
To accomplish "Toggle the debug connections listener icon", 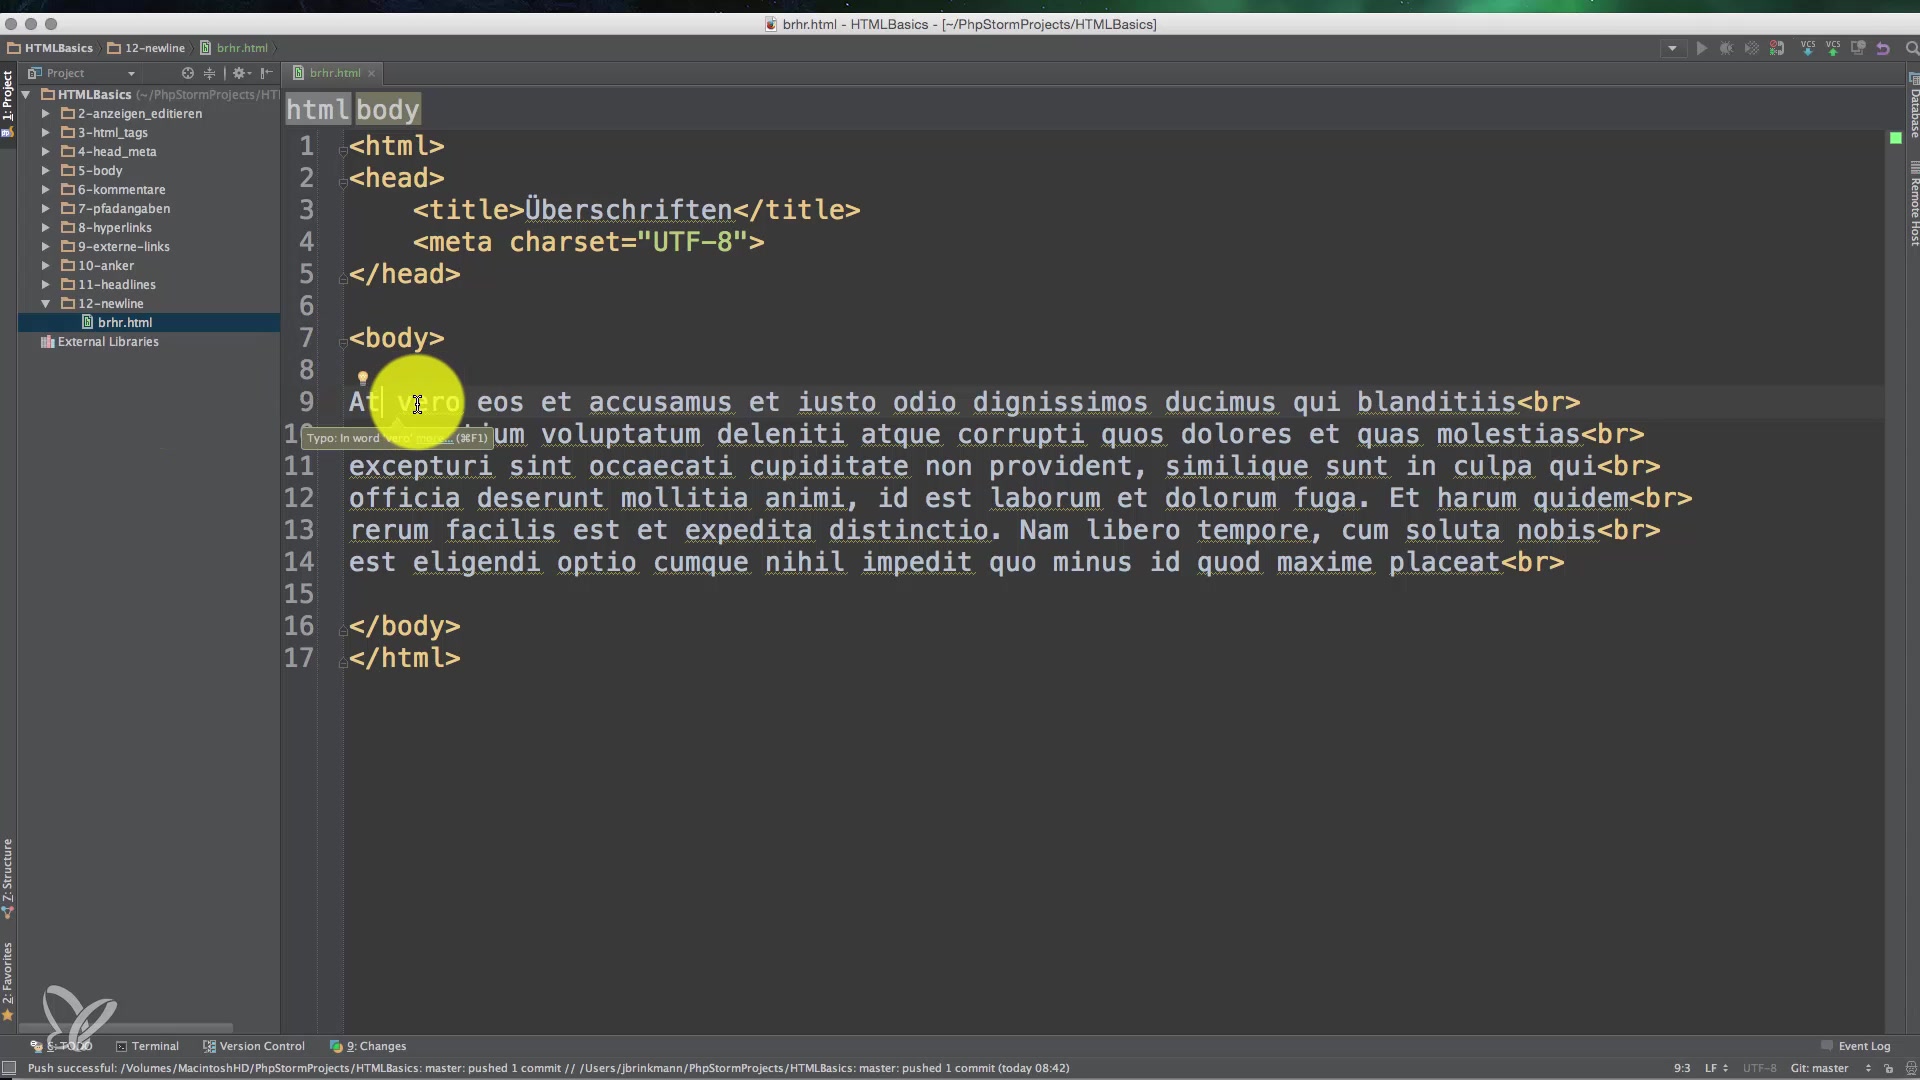I will (1777, 48).
